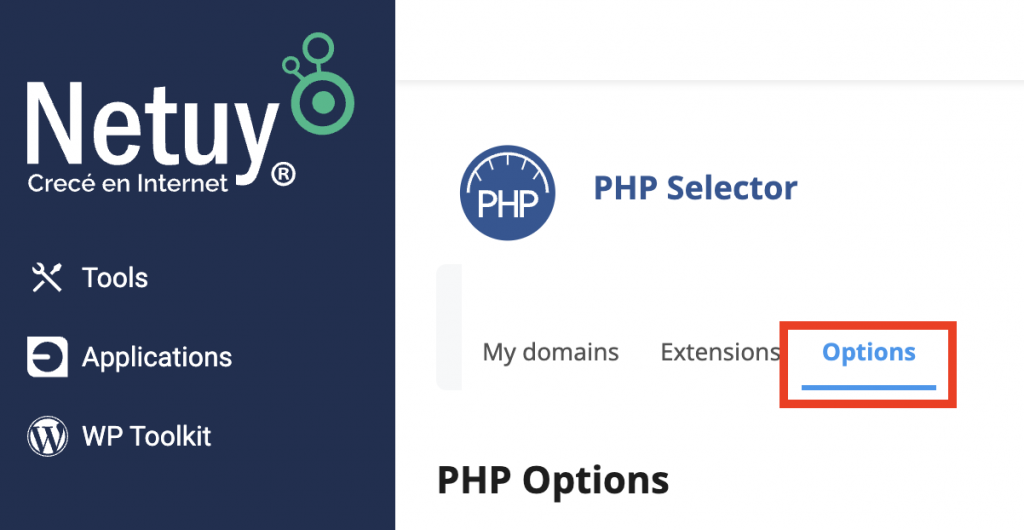Screen dimensions: 1024x530
Task: Click the small green node on Netuy logo
Action: click(x=291, y=64)
